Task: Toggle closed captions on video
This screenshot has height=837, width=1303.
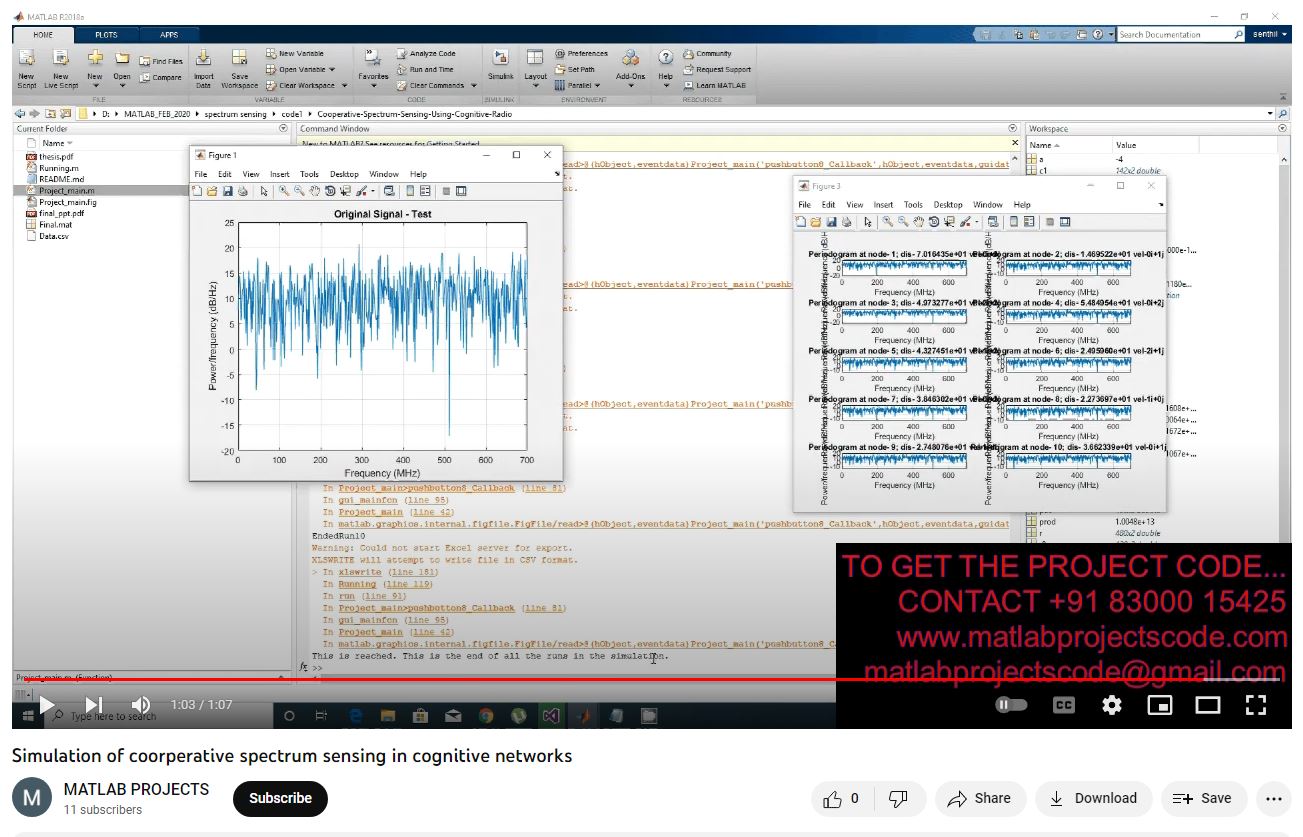Action: [x=1063, y=705]
